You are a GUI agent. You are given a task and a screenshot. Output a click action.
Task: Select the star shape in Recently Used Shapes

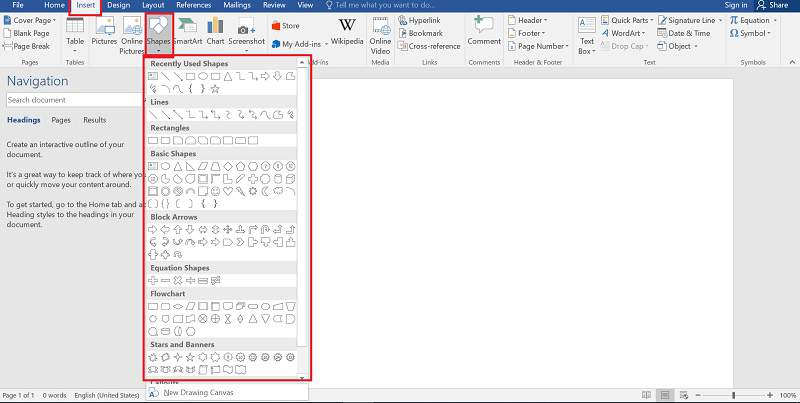[214, 90]
